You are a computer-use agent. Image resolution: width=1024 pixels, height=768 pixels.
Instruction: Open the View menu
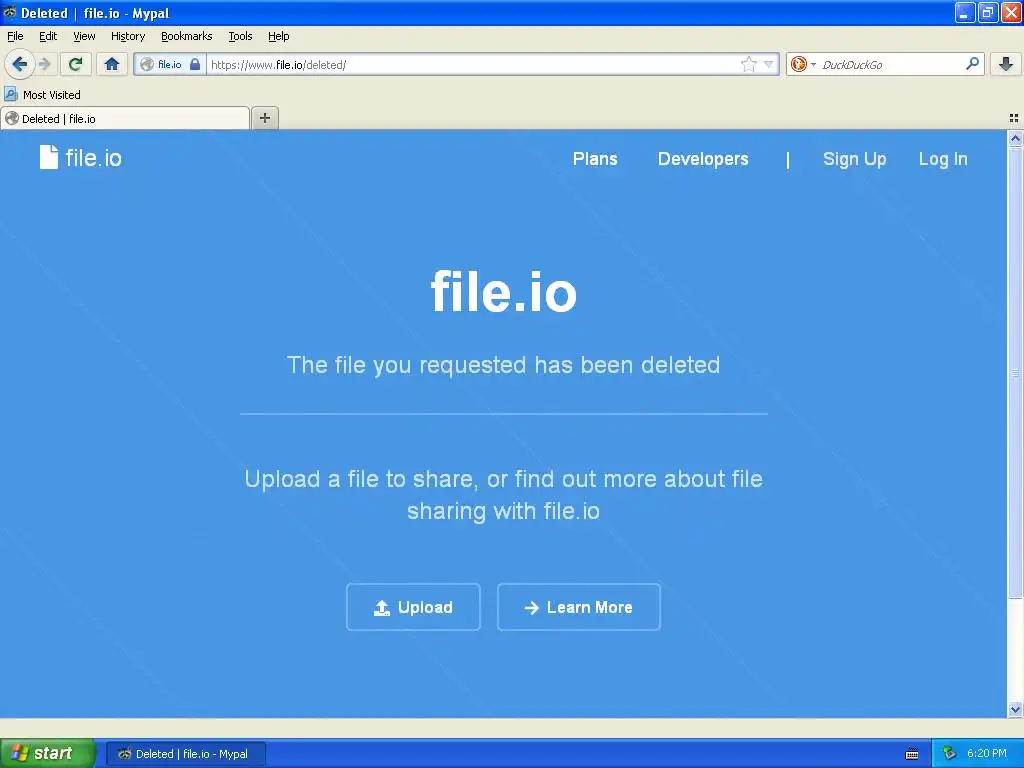84,36
